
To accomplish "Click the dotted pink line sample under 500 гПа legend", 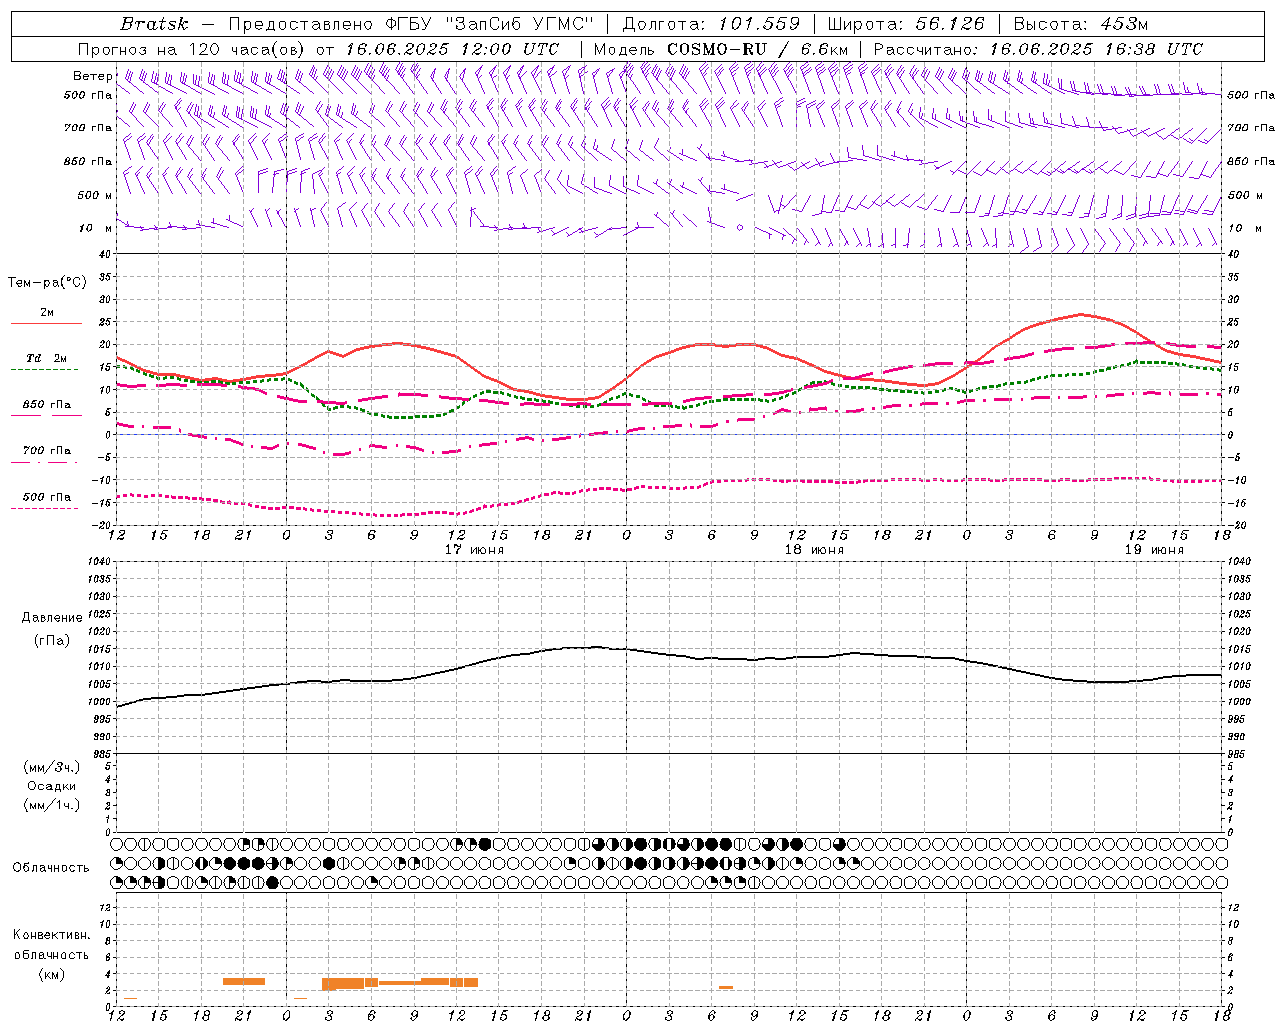I will [44, 509].
